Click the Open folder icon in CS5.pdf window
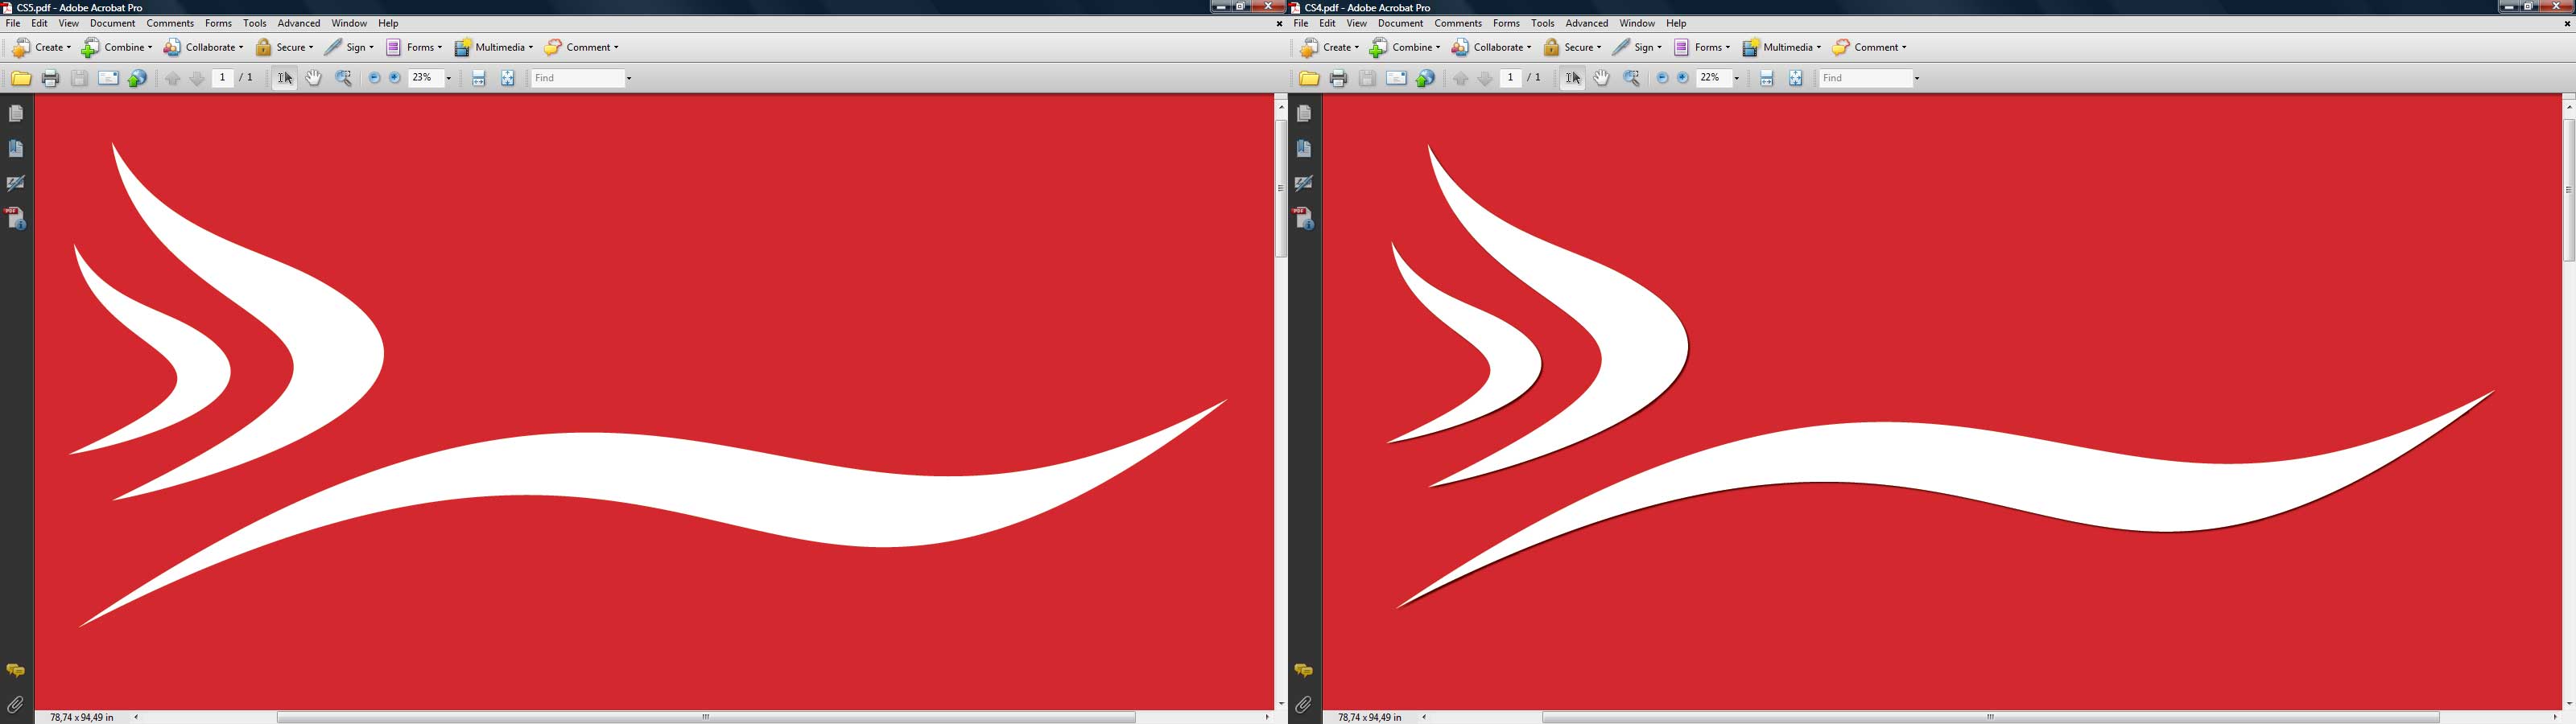The height and width of the screenshot is (724, 2576). tap(21, 78)
